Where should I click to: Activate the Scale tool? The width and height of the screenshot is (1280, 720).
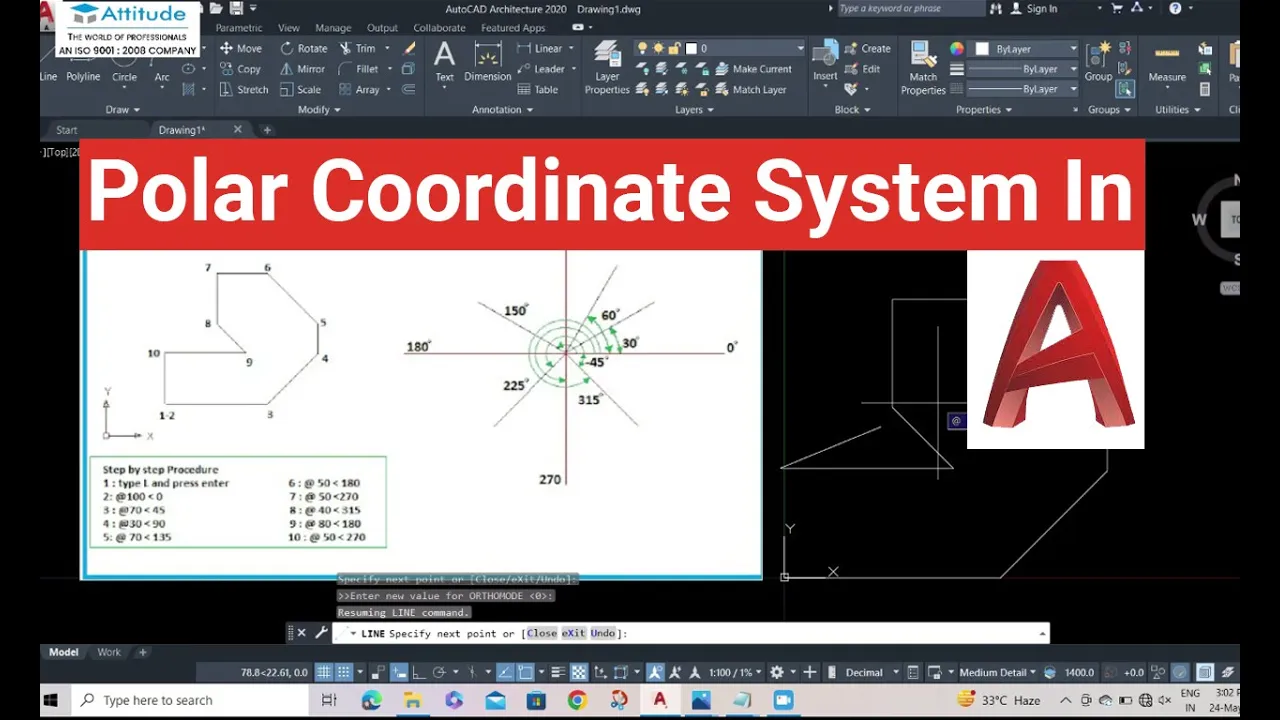point(300,89)
